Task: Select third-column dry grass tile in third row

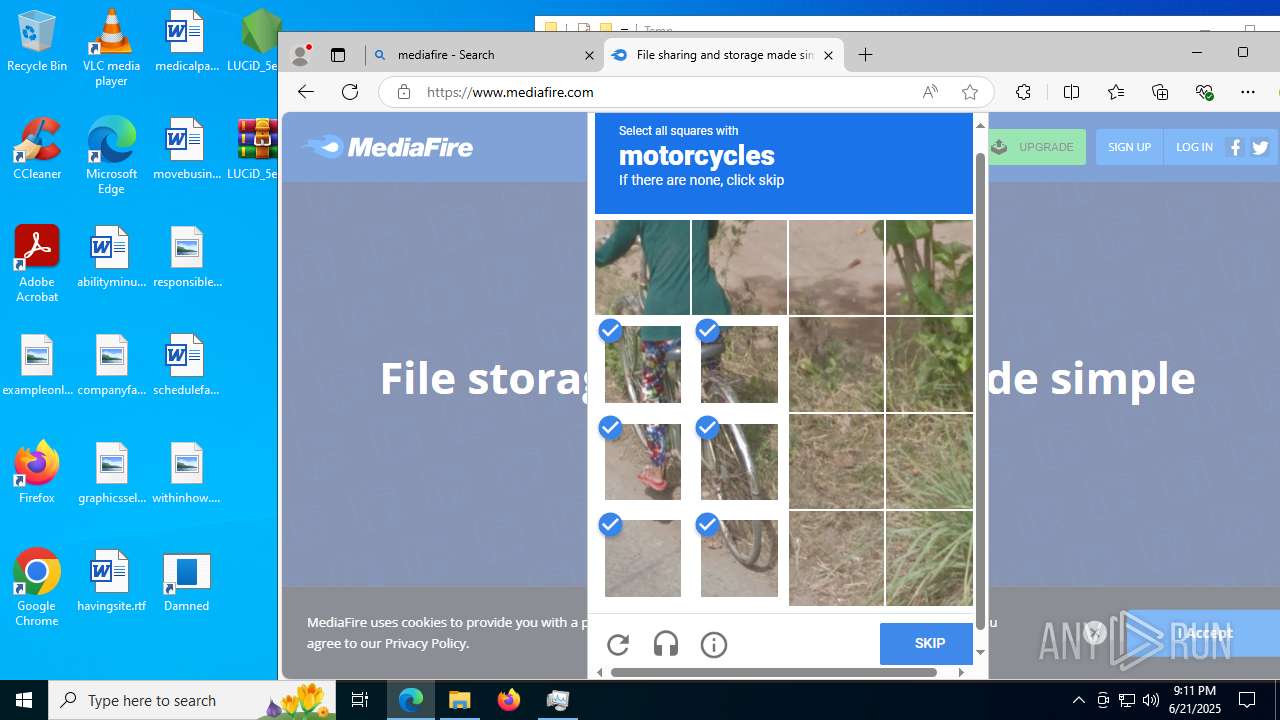Action: pos(836,461)
